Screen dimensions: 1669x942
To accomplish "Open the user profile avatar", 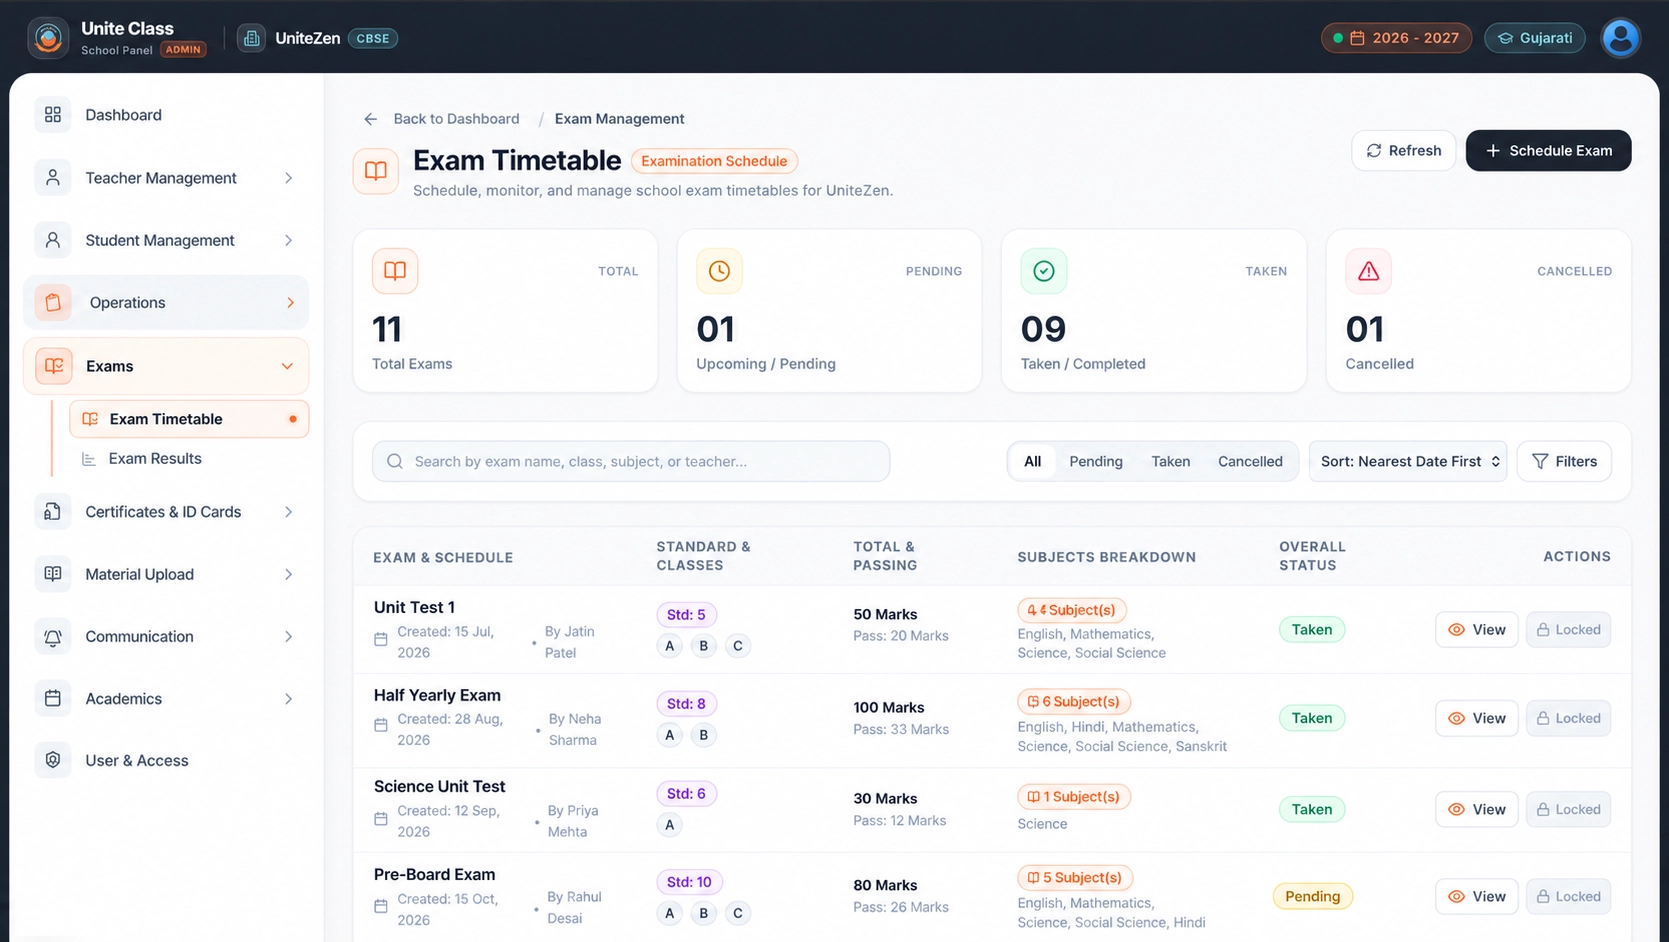I will click(x=1620, y=38).
